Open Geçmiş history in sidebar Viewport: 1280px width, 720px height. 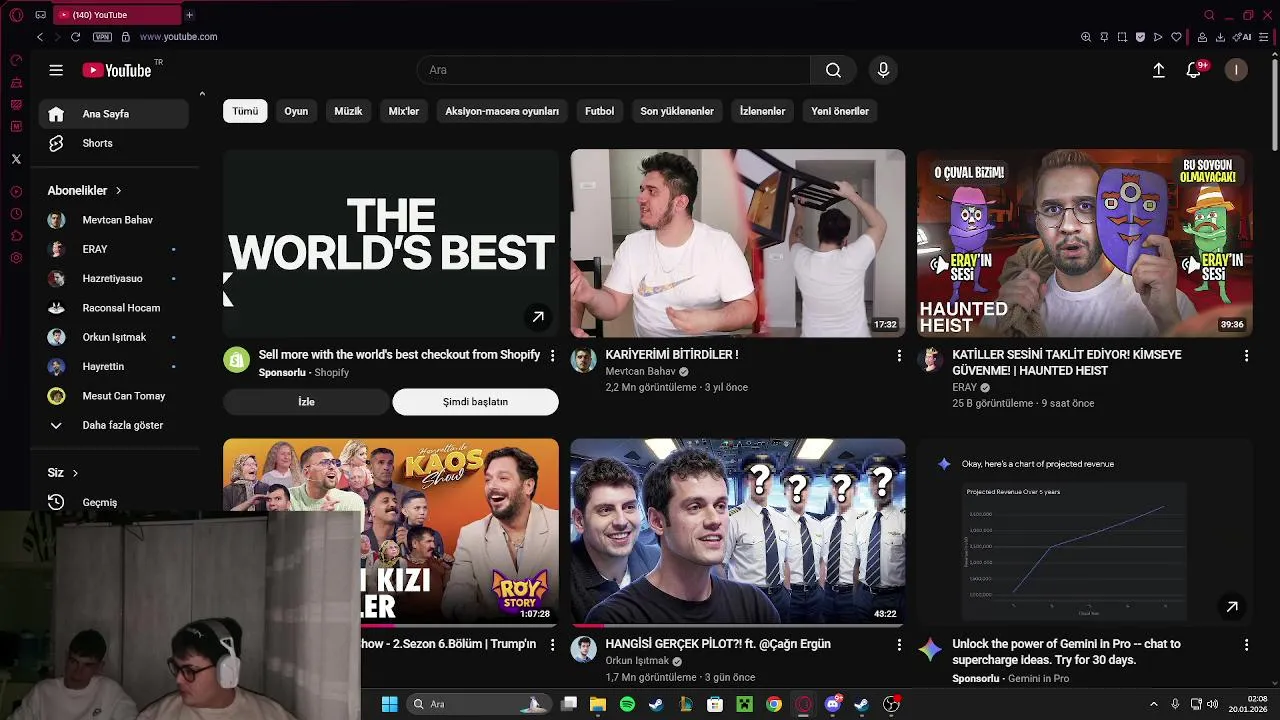click(x=113, y=502)
